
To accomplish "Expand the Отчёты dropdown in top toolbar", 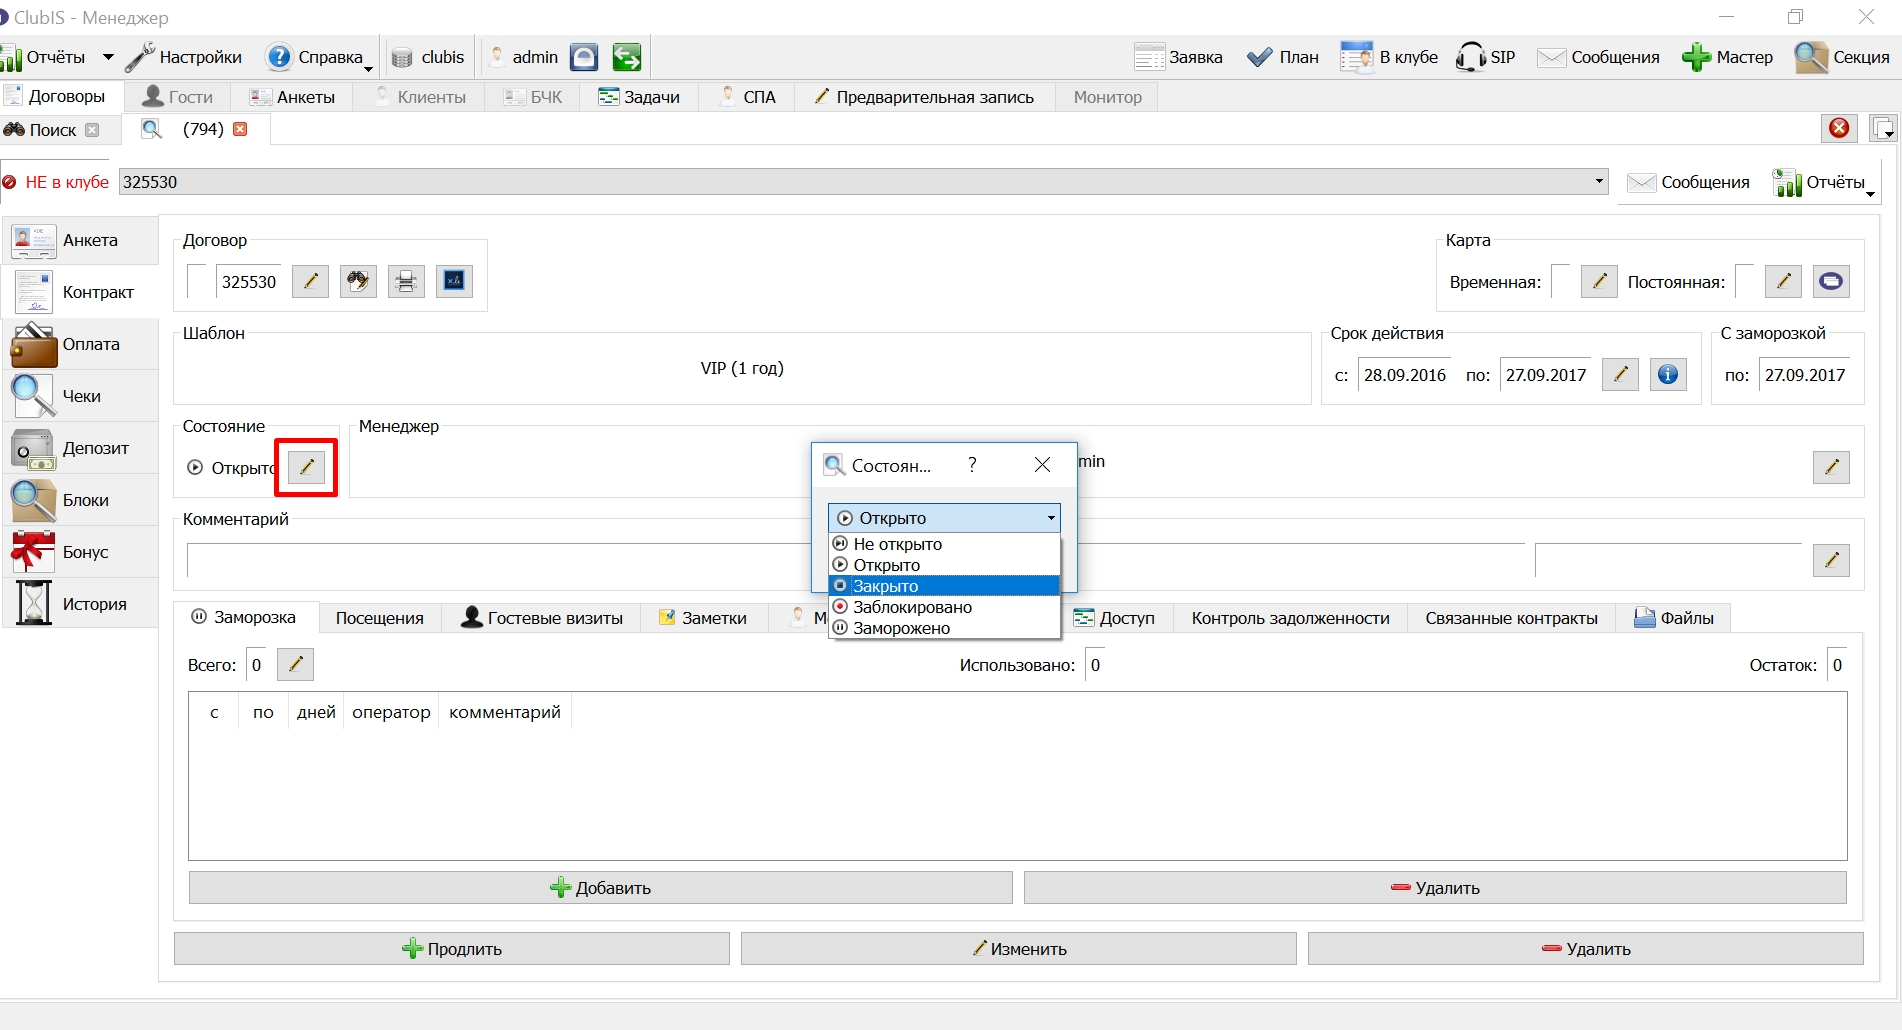I will pyautogui.click(x=108, y=57).
